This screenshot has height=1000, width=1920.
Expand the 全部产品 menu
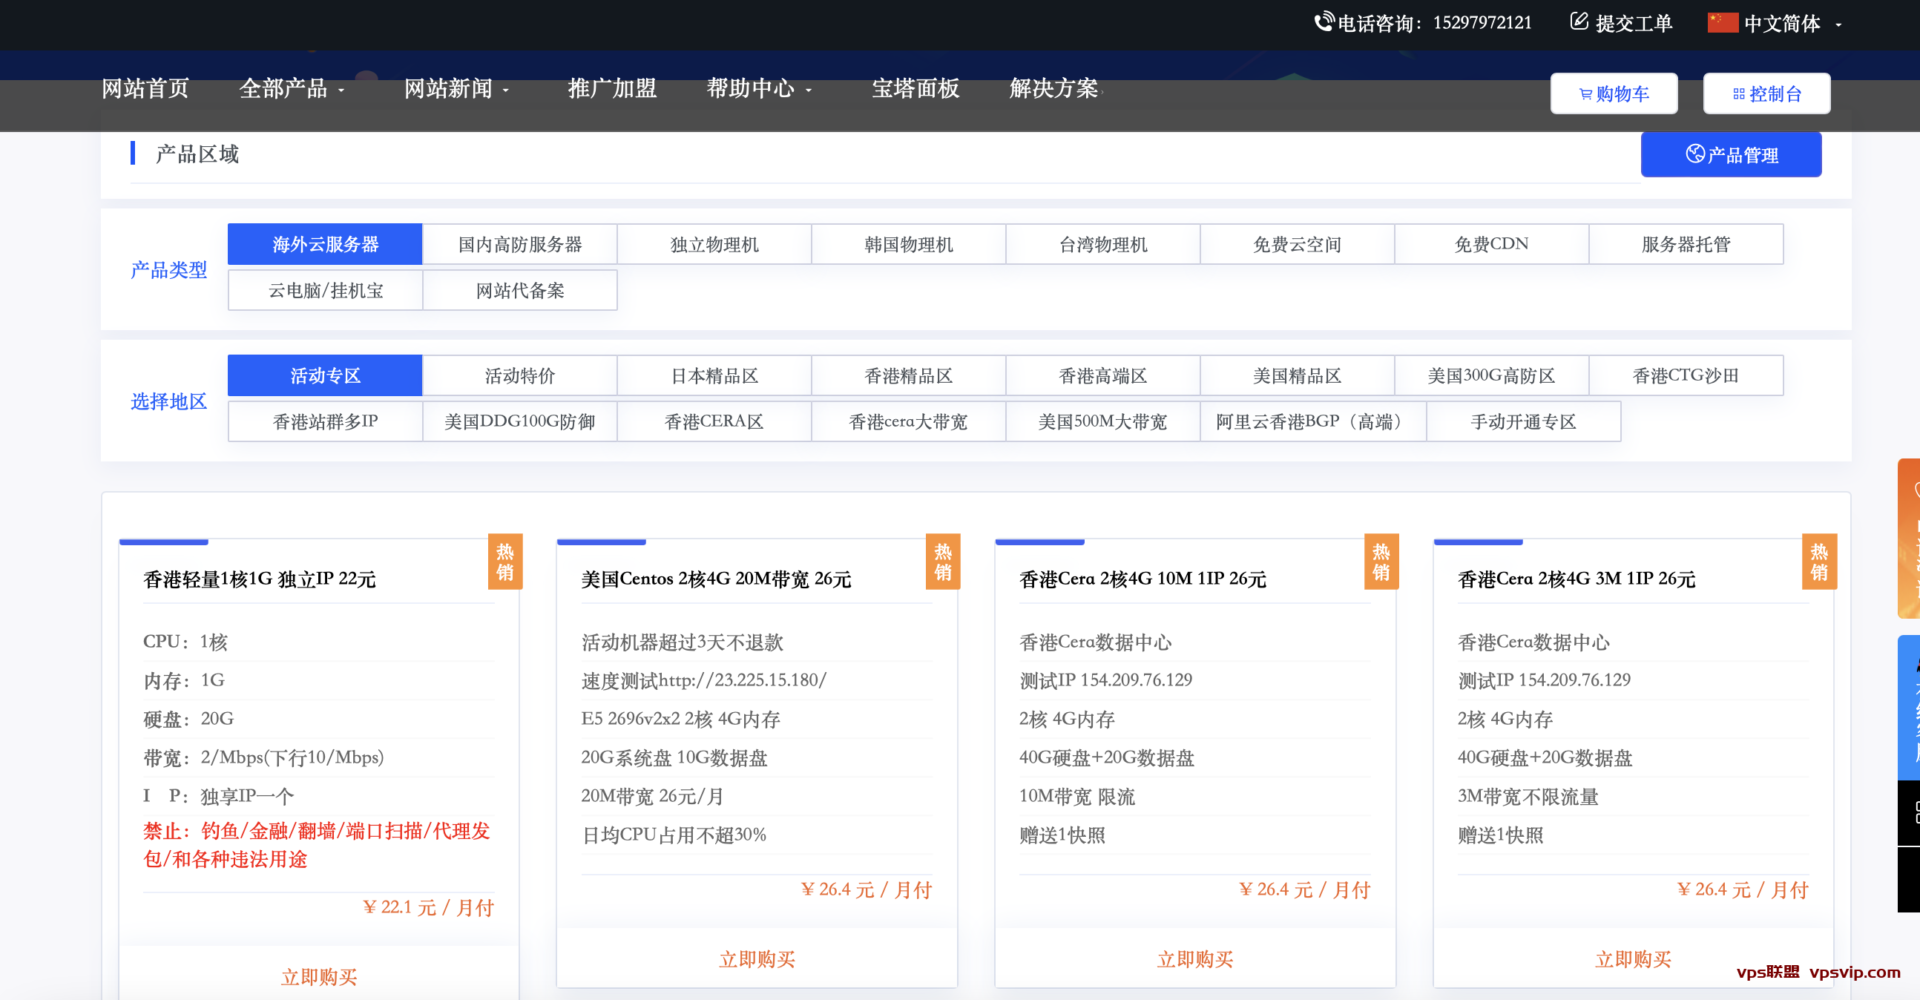click(x=292, y=89)
